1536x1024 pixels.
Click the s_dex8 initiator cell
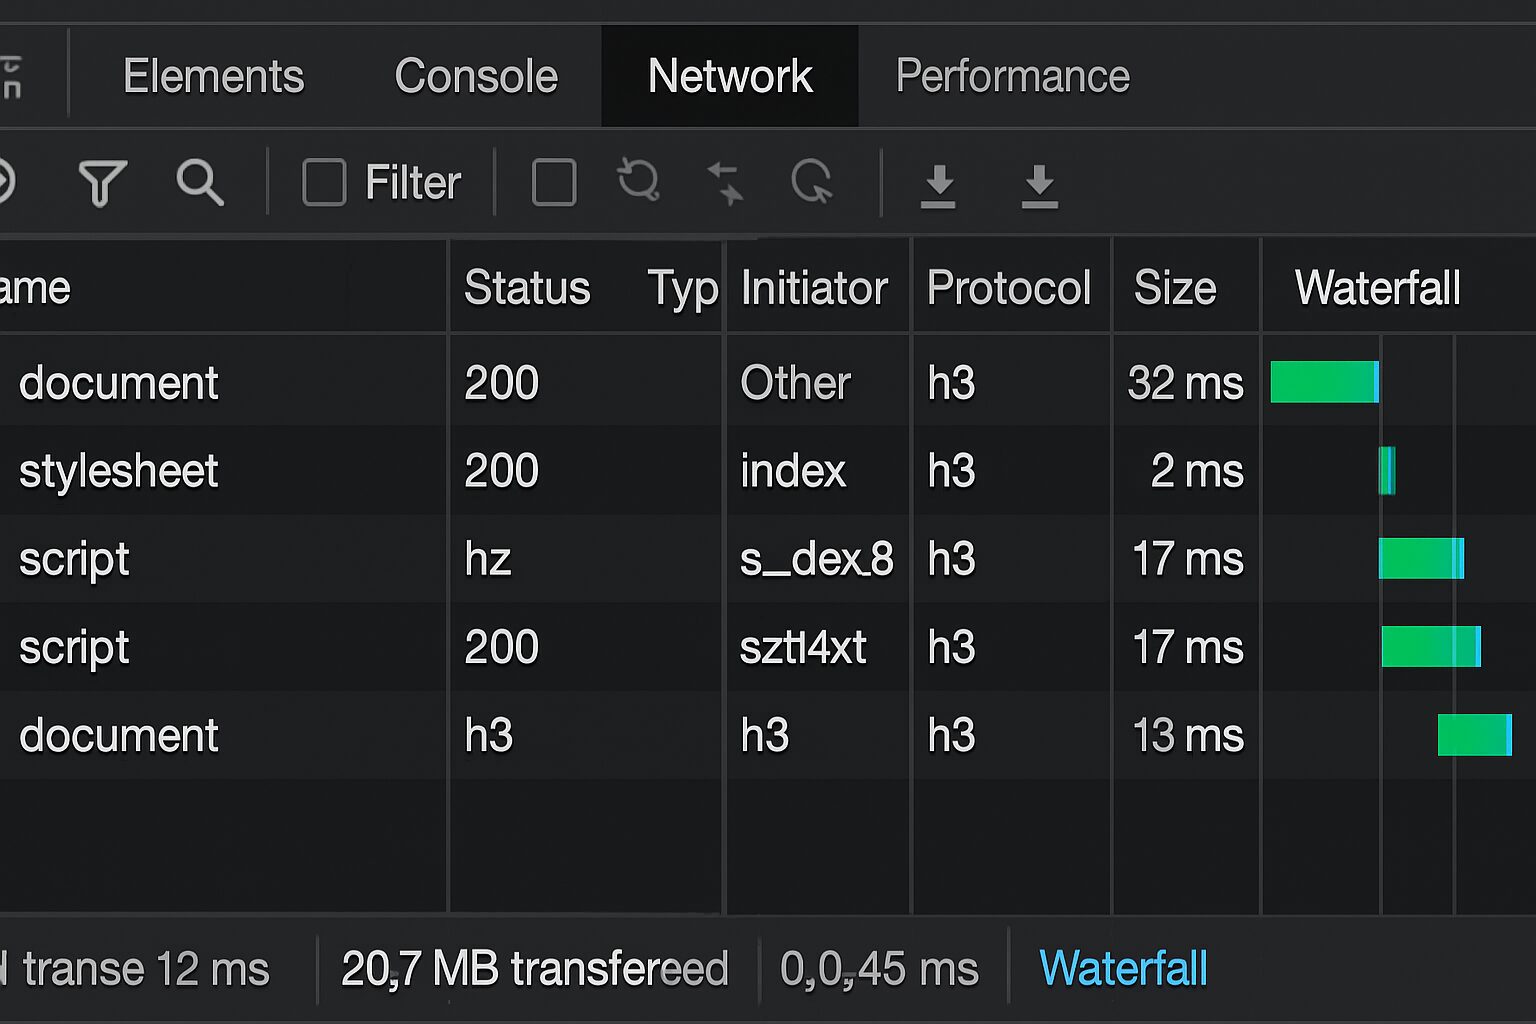816,559
